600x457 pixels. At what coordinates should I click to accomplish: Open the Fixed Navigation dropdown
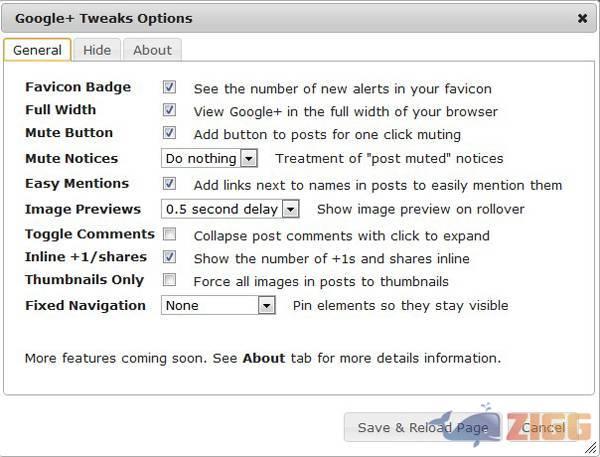pyautogui.click(x=218, y=305)
